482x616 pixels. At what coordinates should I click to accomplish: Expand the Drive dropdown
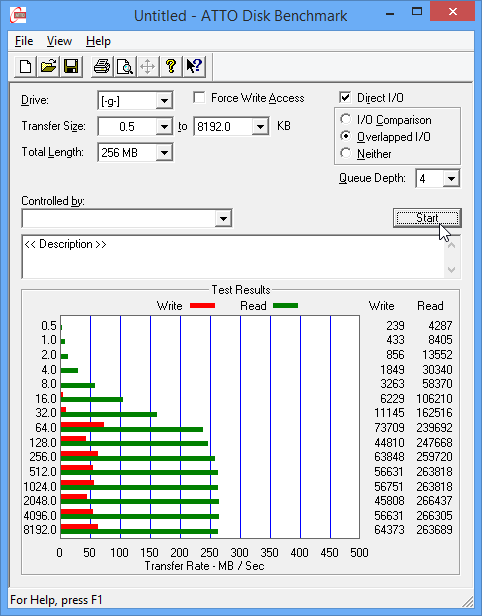[164, 101]
